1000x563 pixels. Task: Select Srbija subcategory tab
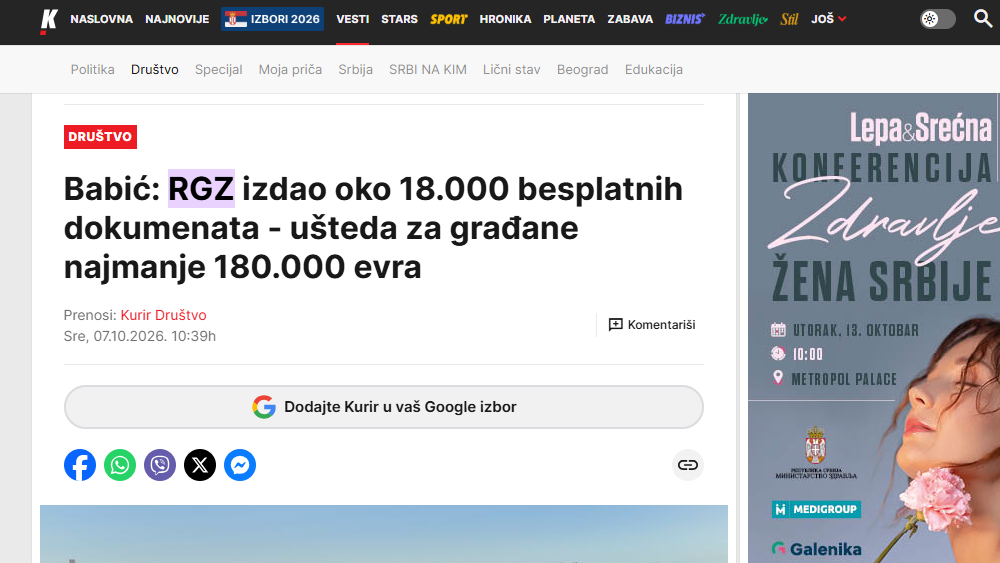355,69
